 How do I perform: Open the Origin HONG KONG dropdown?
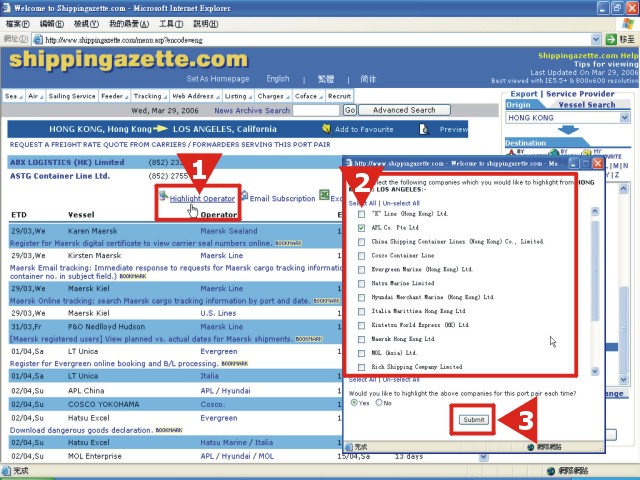[624, 118]
